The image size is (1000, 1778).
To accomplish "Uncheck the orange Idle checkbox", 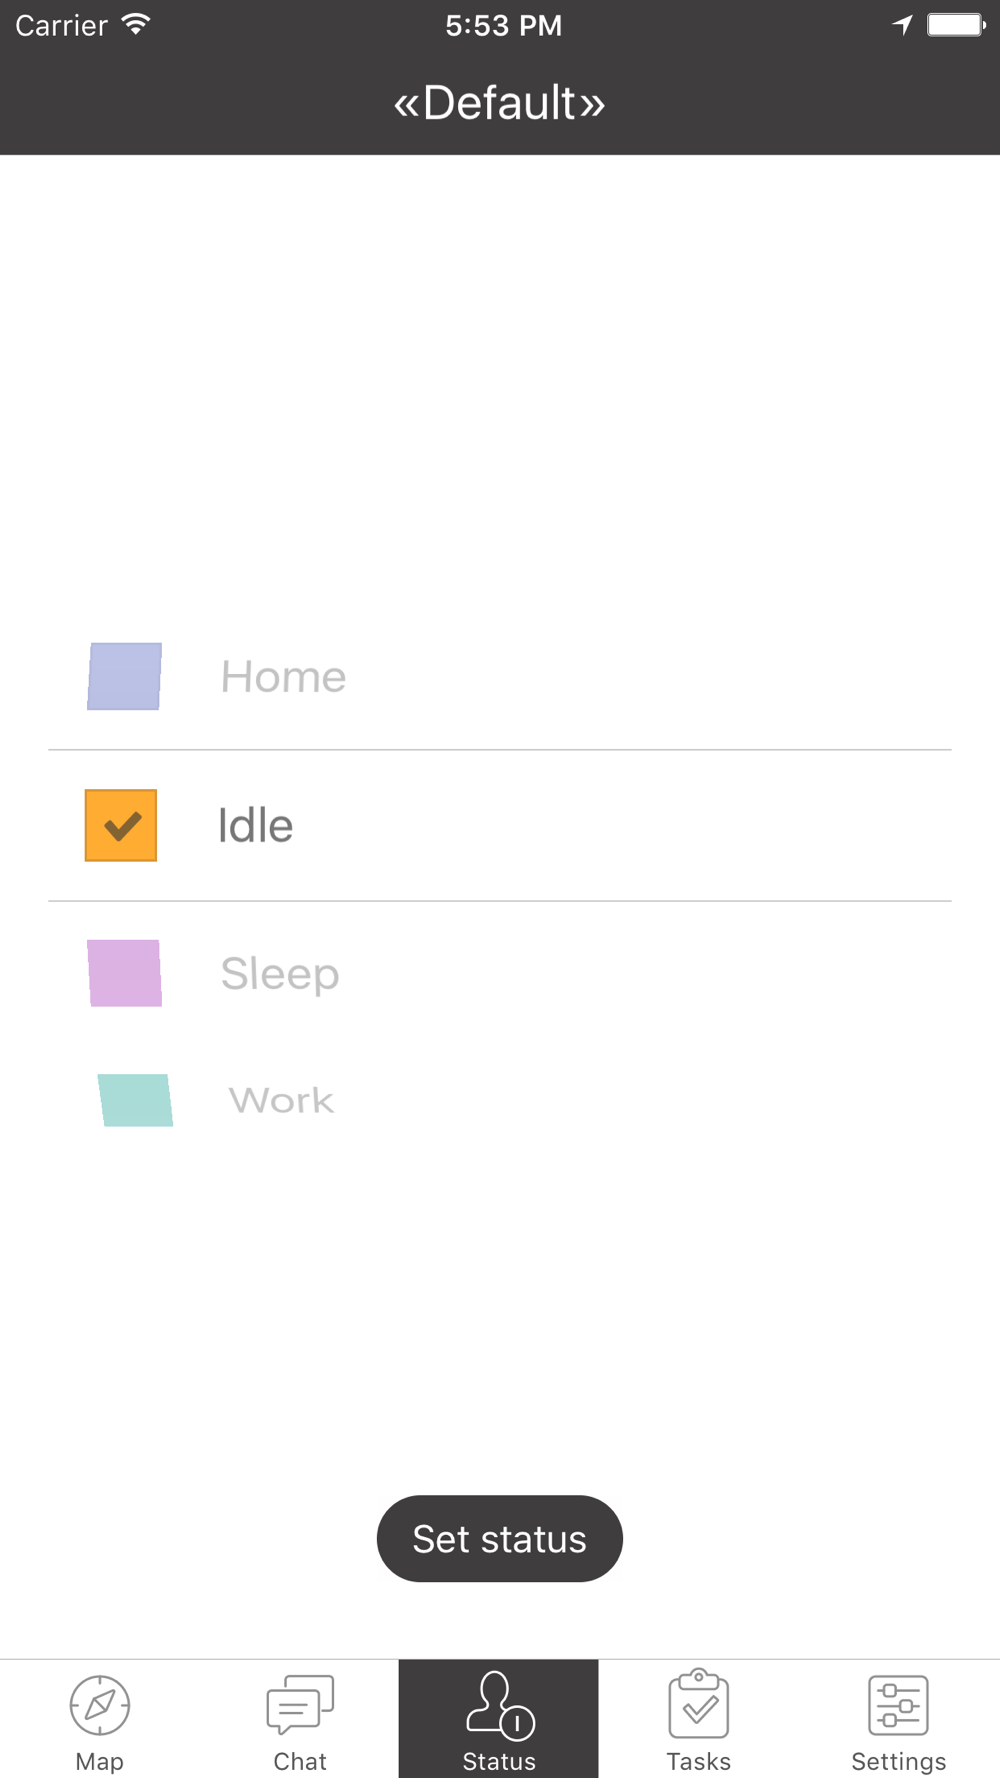I will (121, 825).
